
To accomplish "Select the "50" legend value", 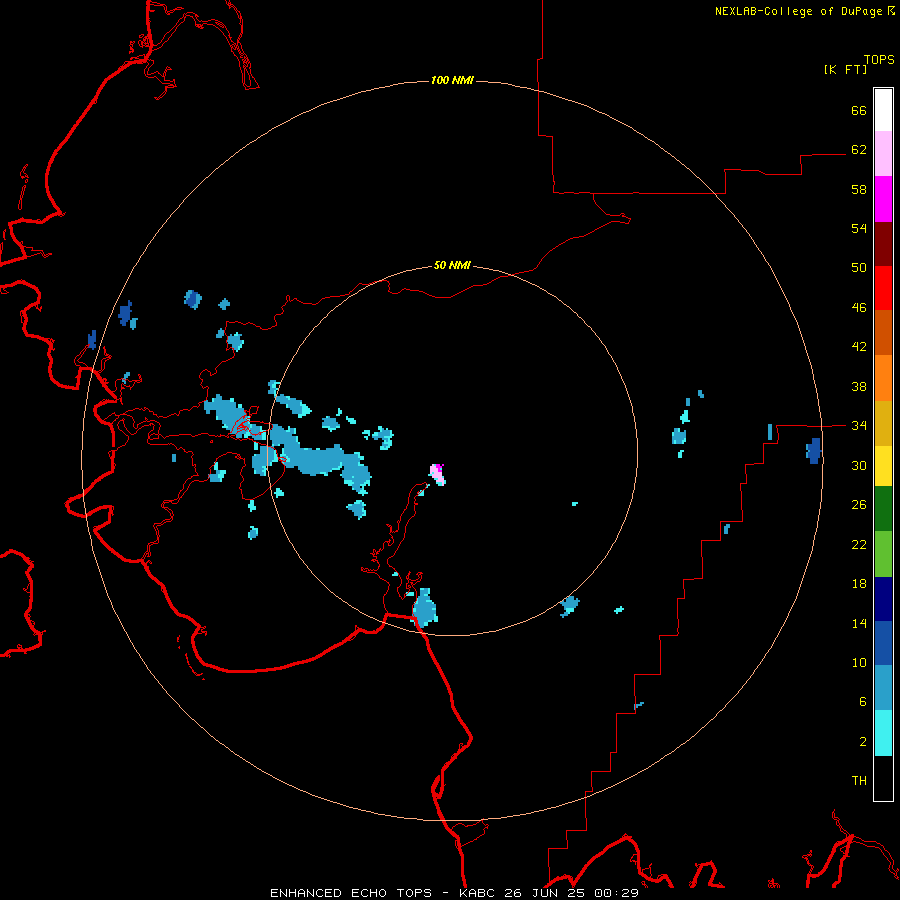I will coord(859,268).
